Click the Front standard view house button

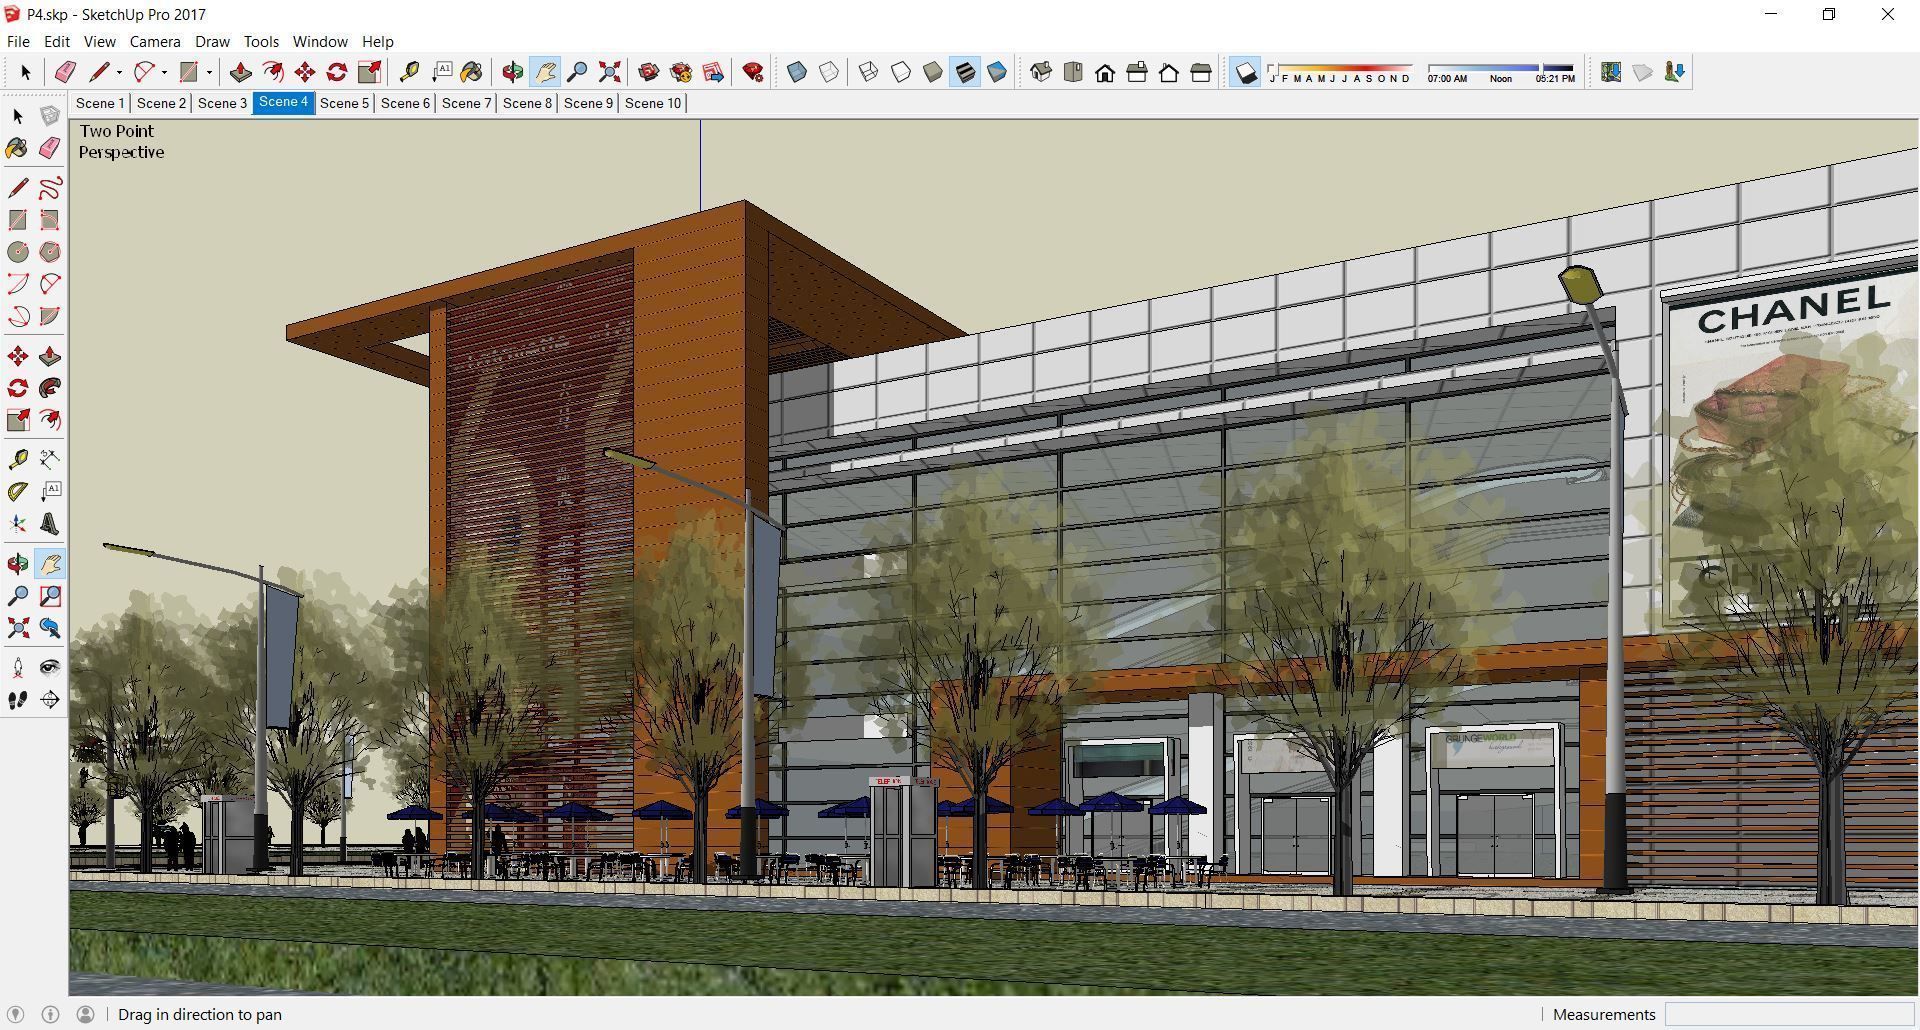pyautogui.click(x=1106, y=71)
